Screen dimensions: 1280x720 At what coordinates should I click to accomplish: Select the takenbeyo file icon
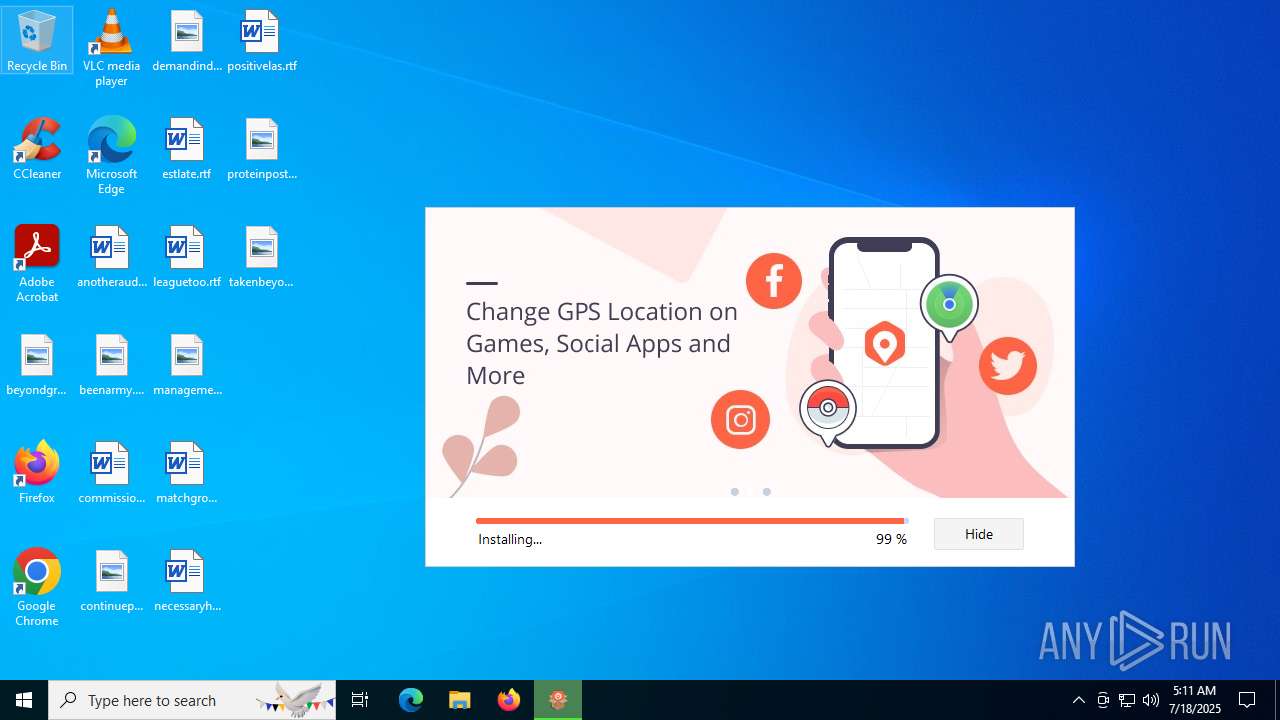[x=262, y=257]
